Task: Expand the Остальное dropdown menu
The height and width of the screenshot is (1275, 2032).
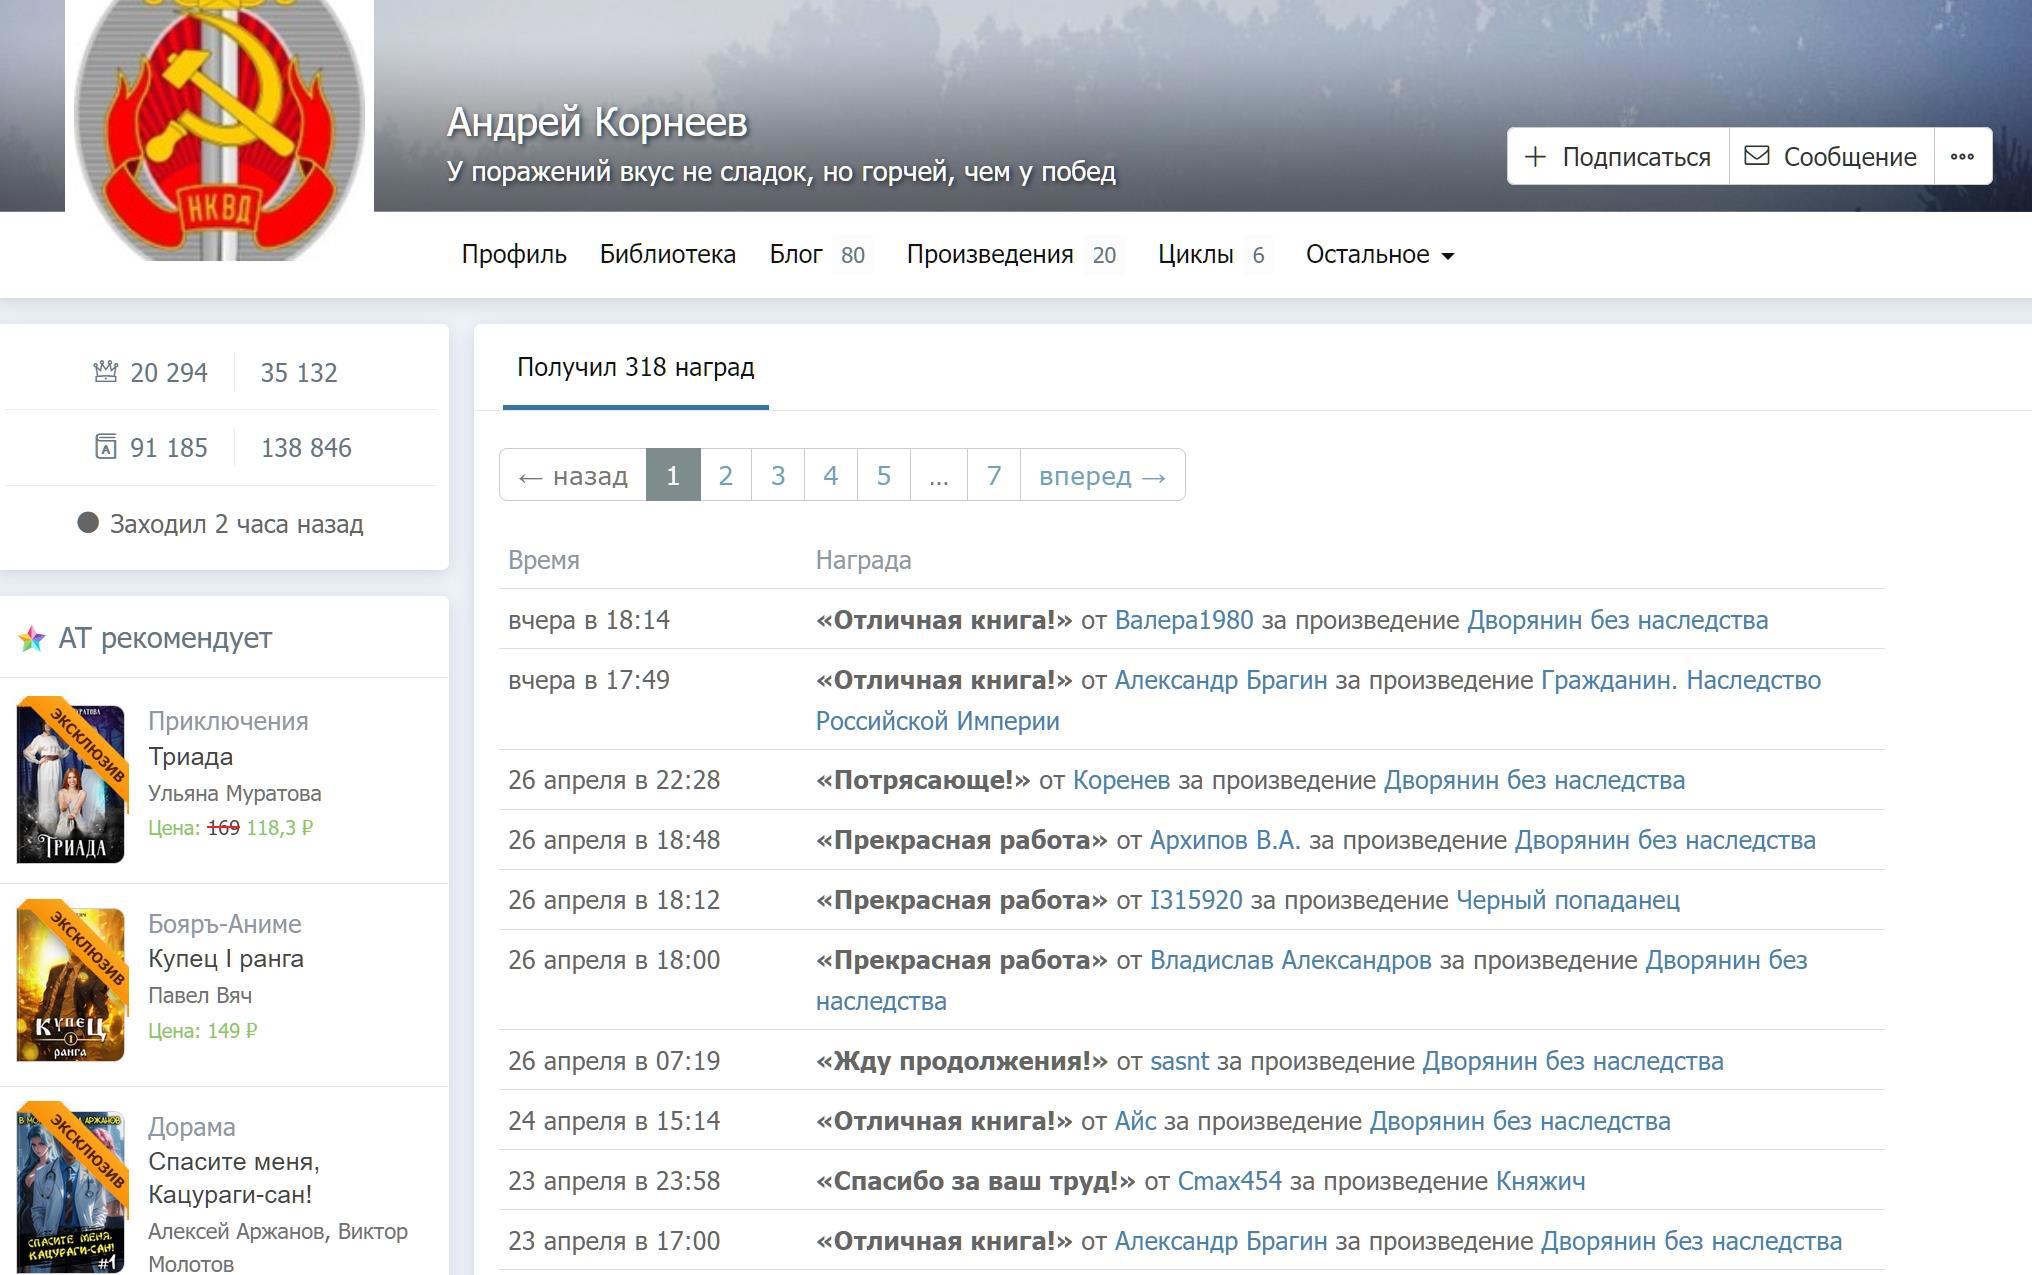Action: [x=1379, y=255]
